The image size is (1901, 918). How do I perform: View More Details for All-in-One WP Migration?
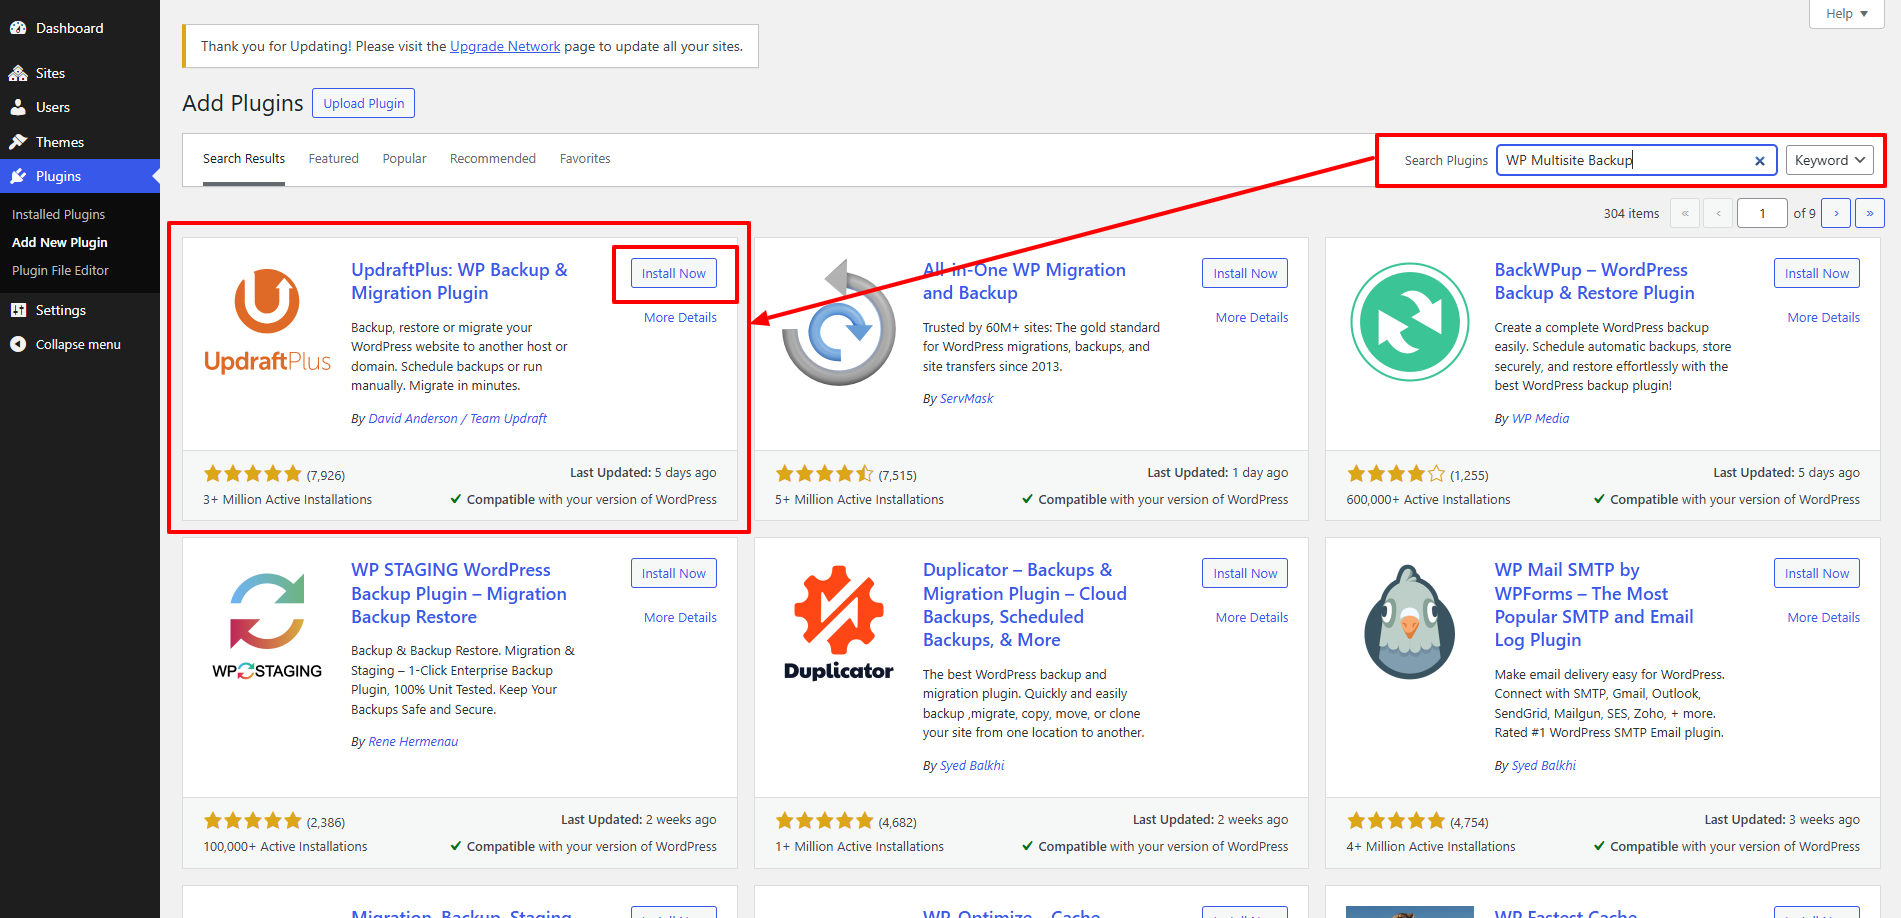click(1252, 317)
